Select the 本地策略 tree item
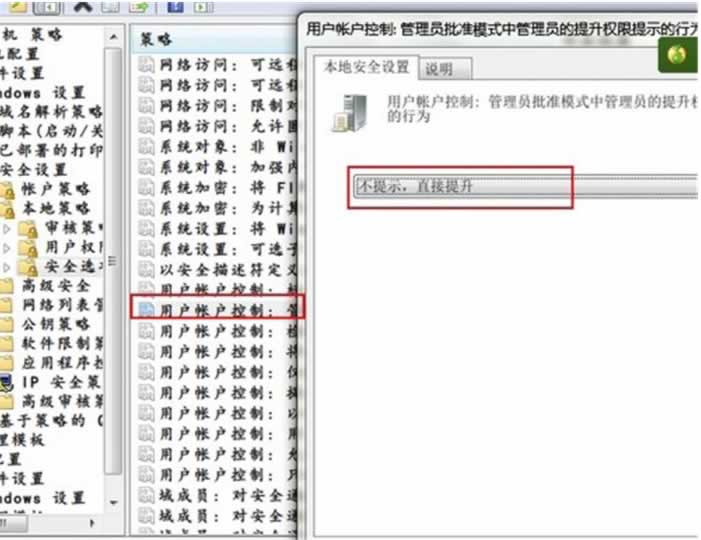The height and width of the screenshot is (540, 701). click(56, 209)
